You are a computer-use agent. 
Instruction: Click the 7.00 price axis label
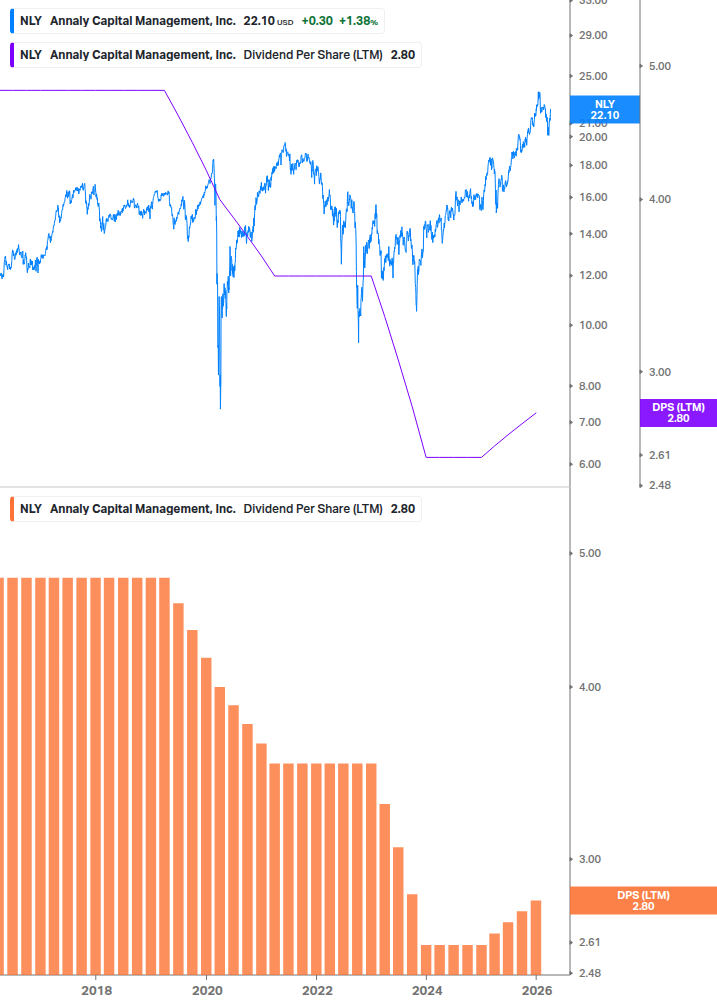pos(589,422)
